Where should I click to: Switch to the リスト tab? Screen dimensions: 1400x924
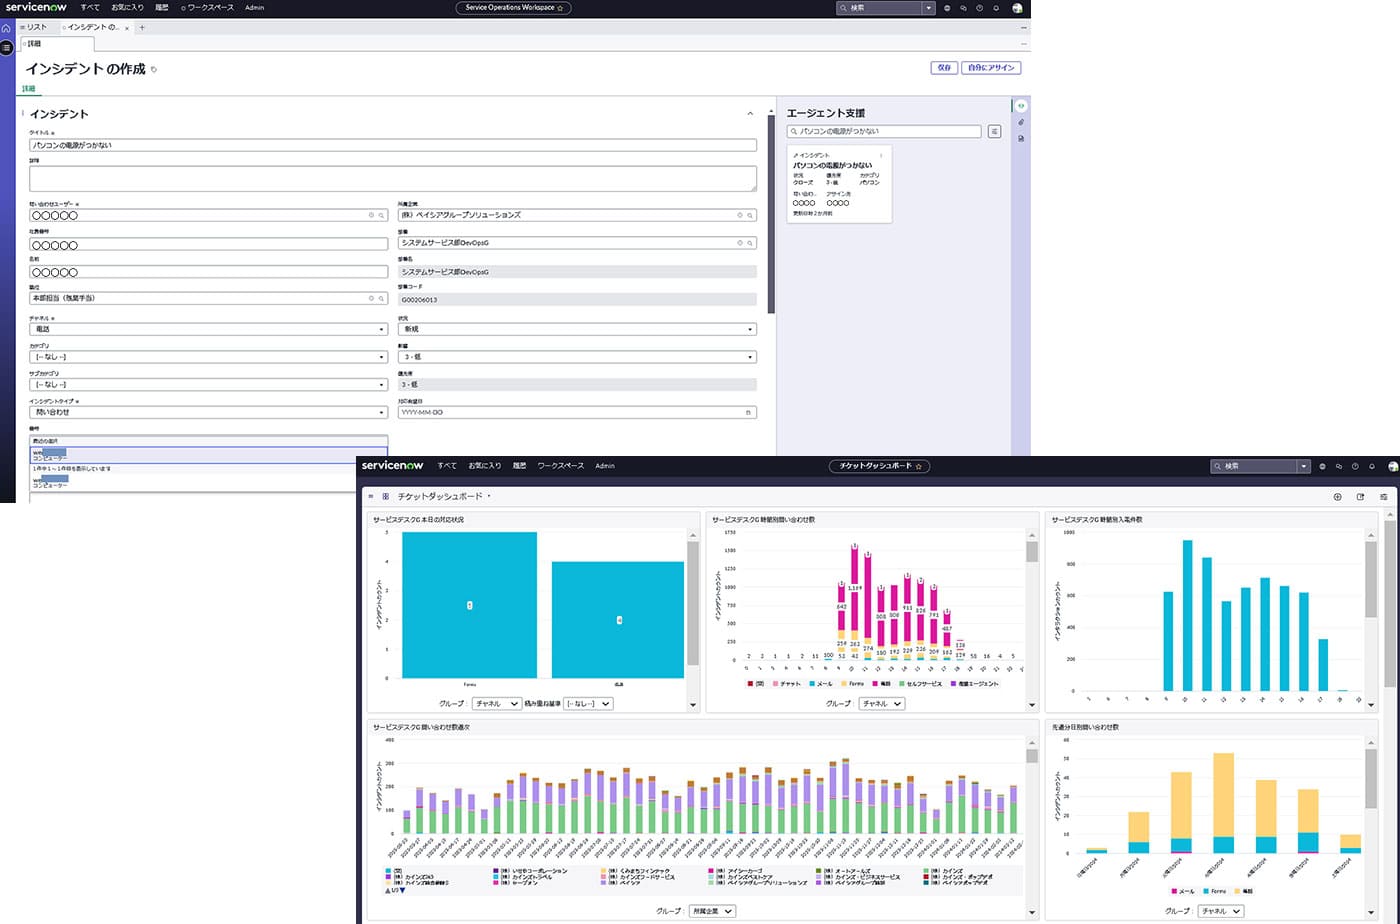[x=36, y=27]
